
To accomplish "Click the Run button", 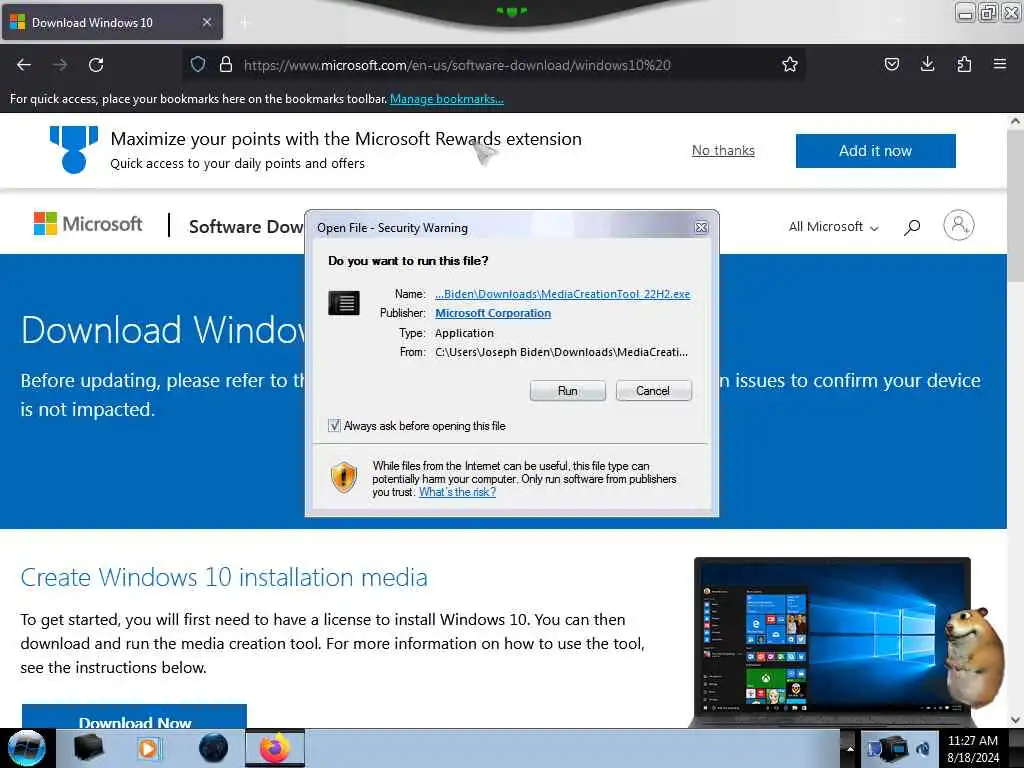I will 568,391.
